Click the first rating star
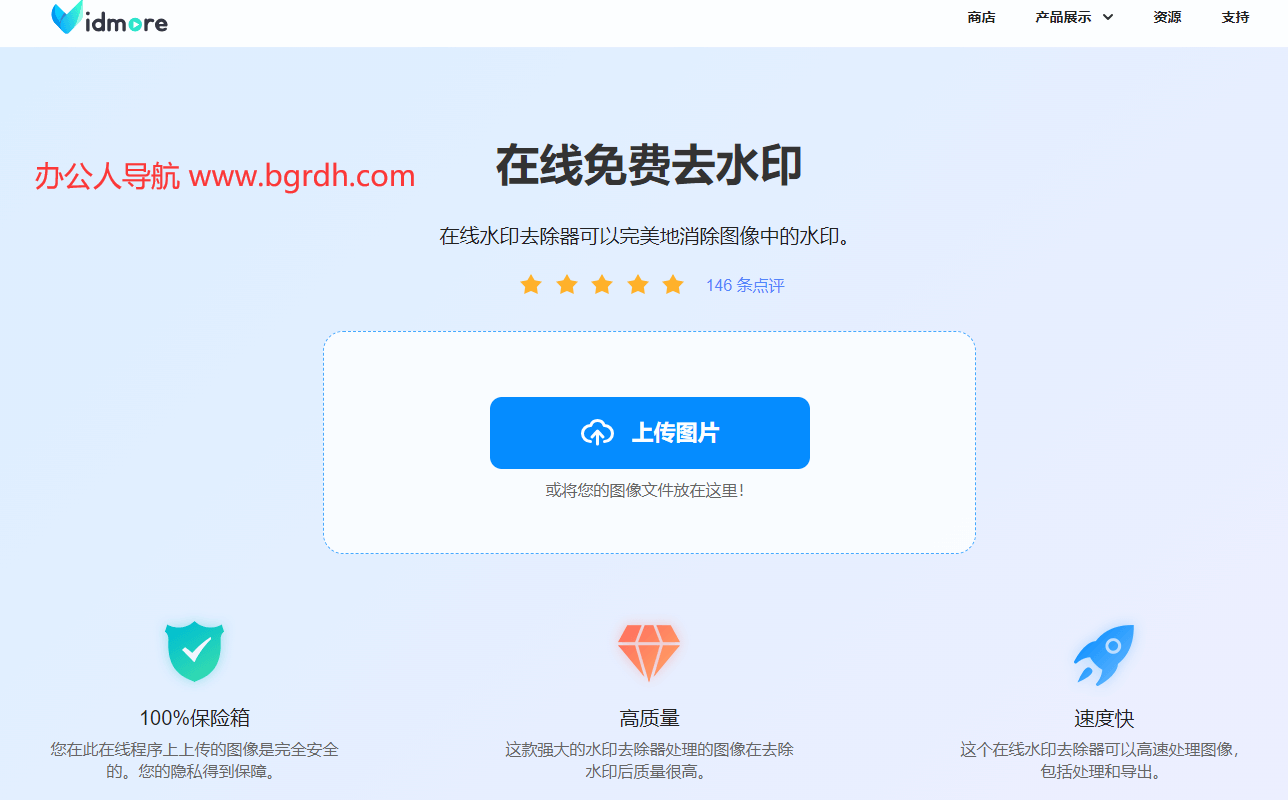Viewport: 1288px width, 800px height. (531, 285)
